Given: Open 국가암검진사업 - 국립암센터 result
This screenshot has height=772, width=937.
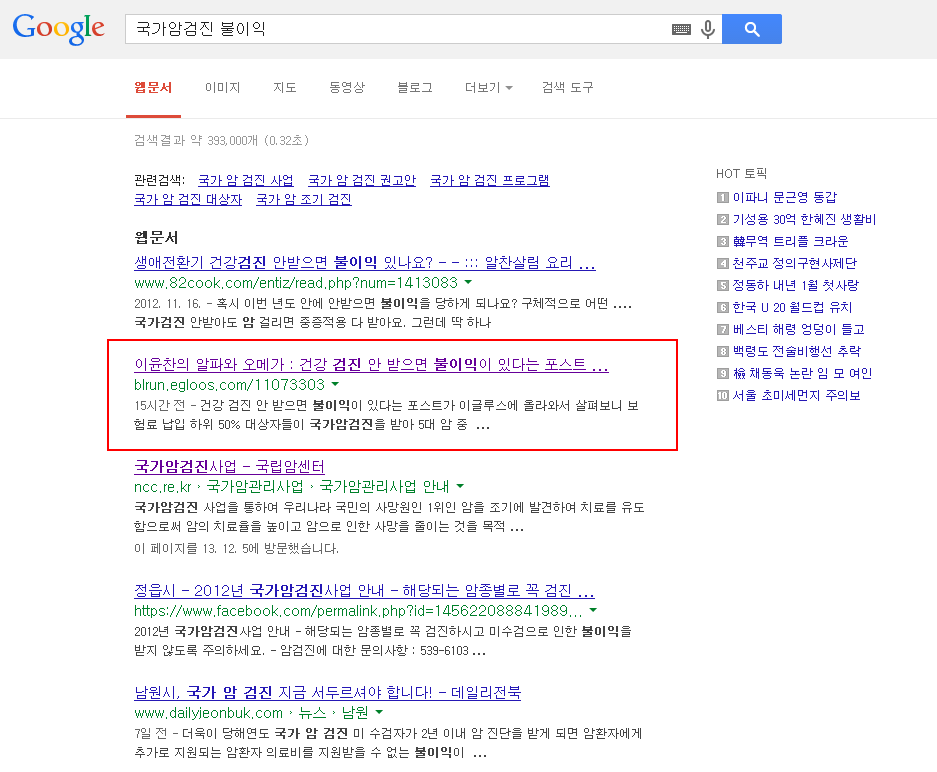Looking at the screenshot, I should click(x=229, y=467).
